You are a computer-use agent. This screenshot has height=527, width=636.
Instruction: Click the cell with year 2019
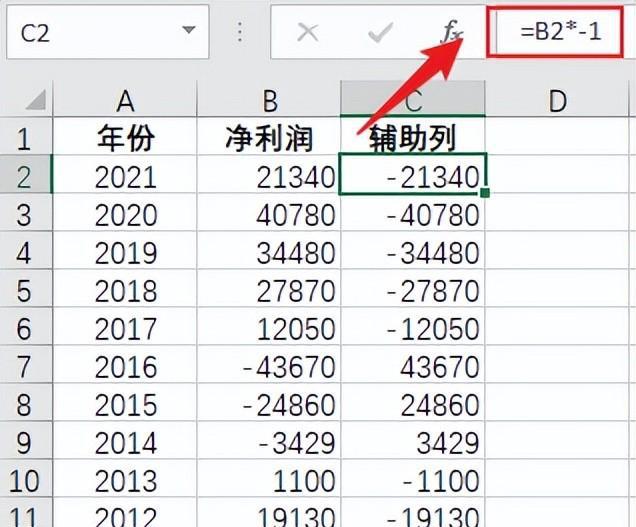point(125,250)
